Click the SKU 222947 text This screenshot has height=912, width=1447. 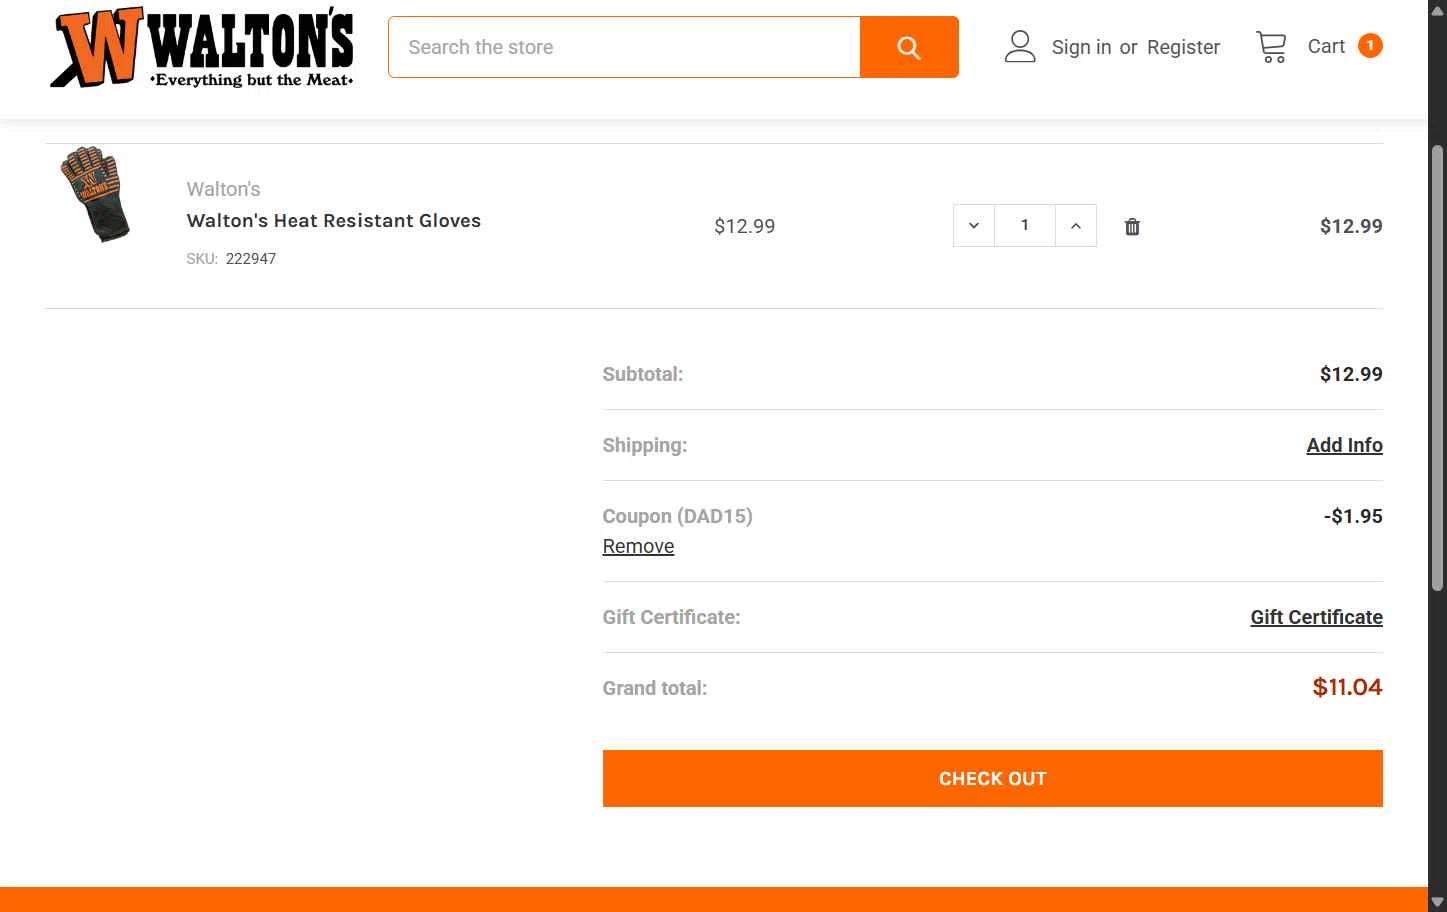tap(231, 258)
